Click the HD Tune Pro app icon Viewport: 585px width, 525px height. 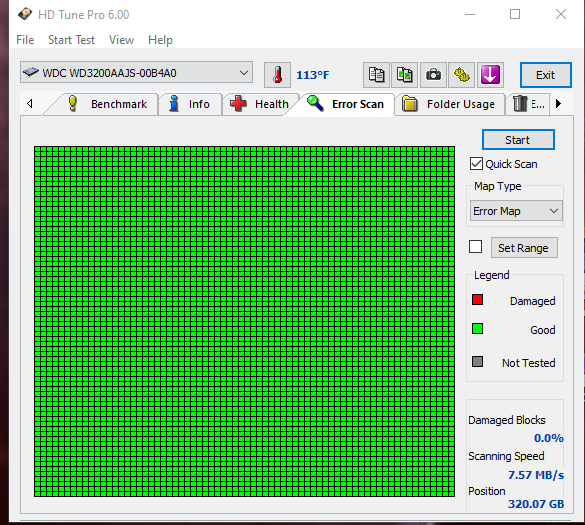tap(25, 15)
